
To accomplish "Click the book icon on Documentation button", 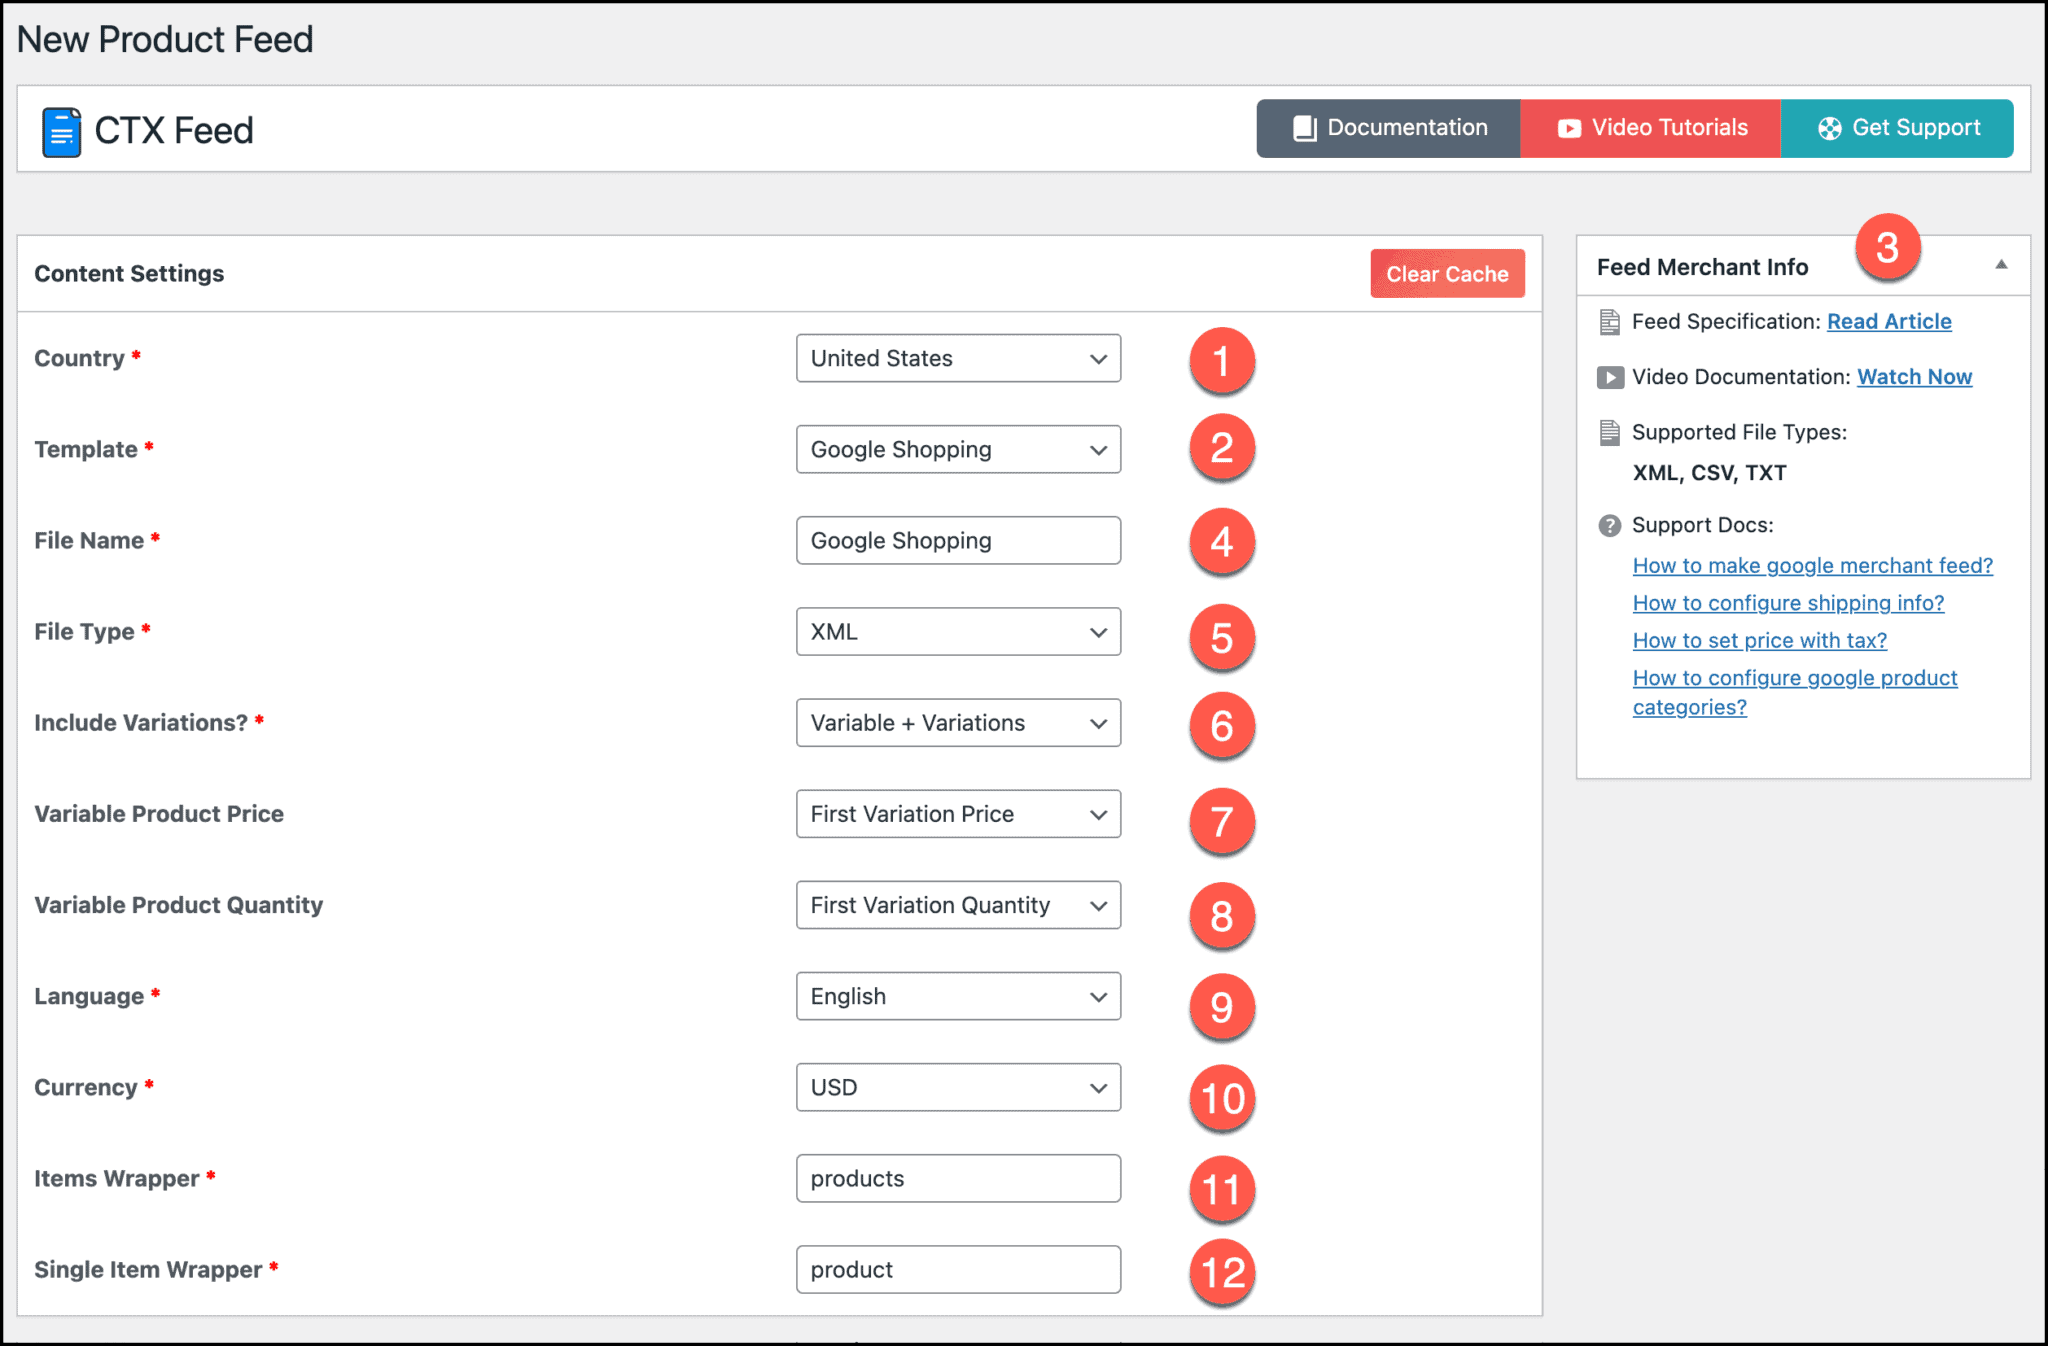I will [x=1304, y=128].
